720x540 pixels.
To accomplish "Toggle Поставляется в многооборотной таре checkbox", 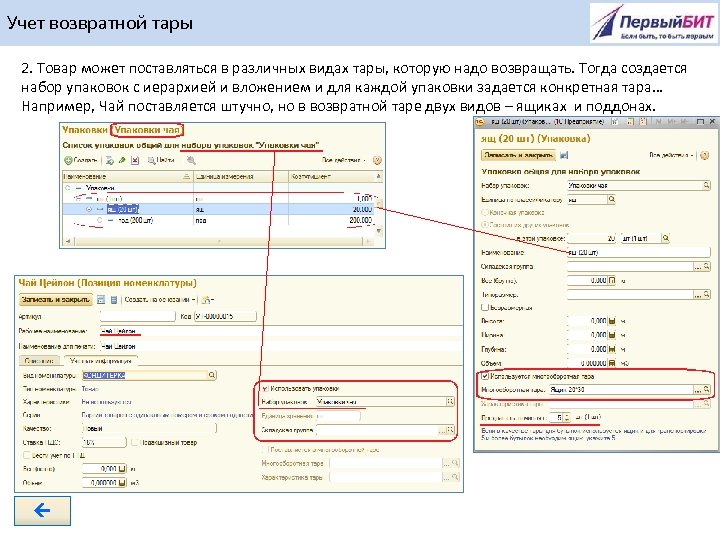I will [x=265, y=450].
